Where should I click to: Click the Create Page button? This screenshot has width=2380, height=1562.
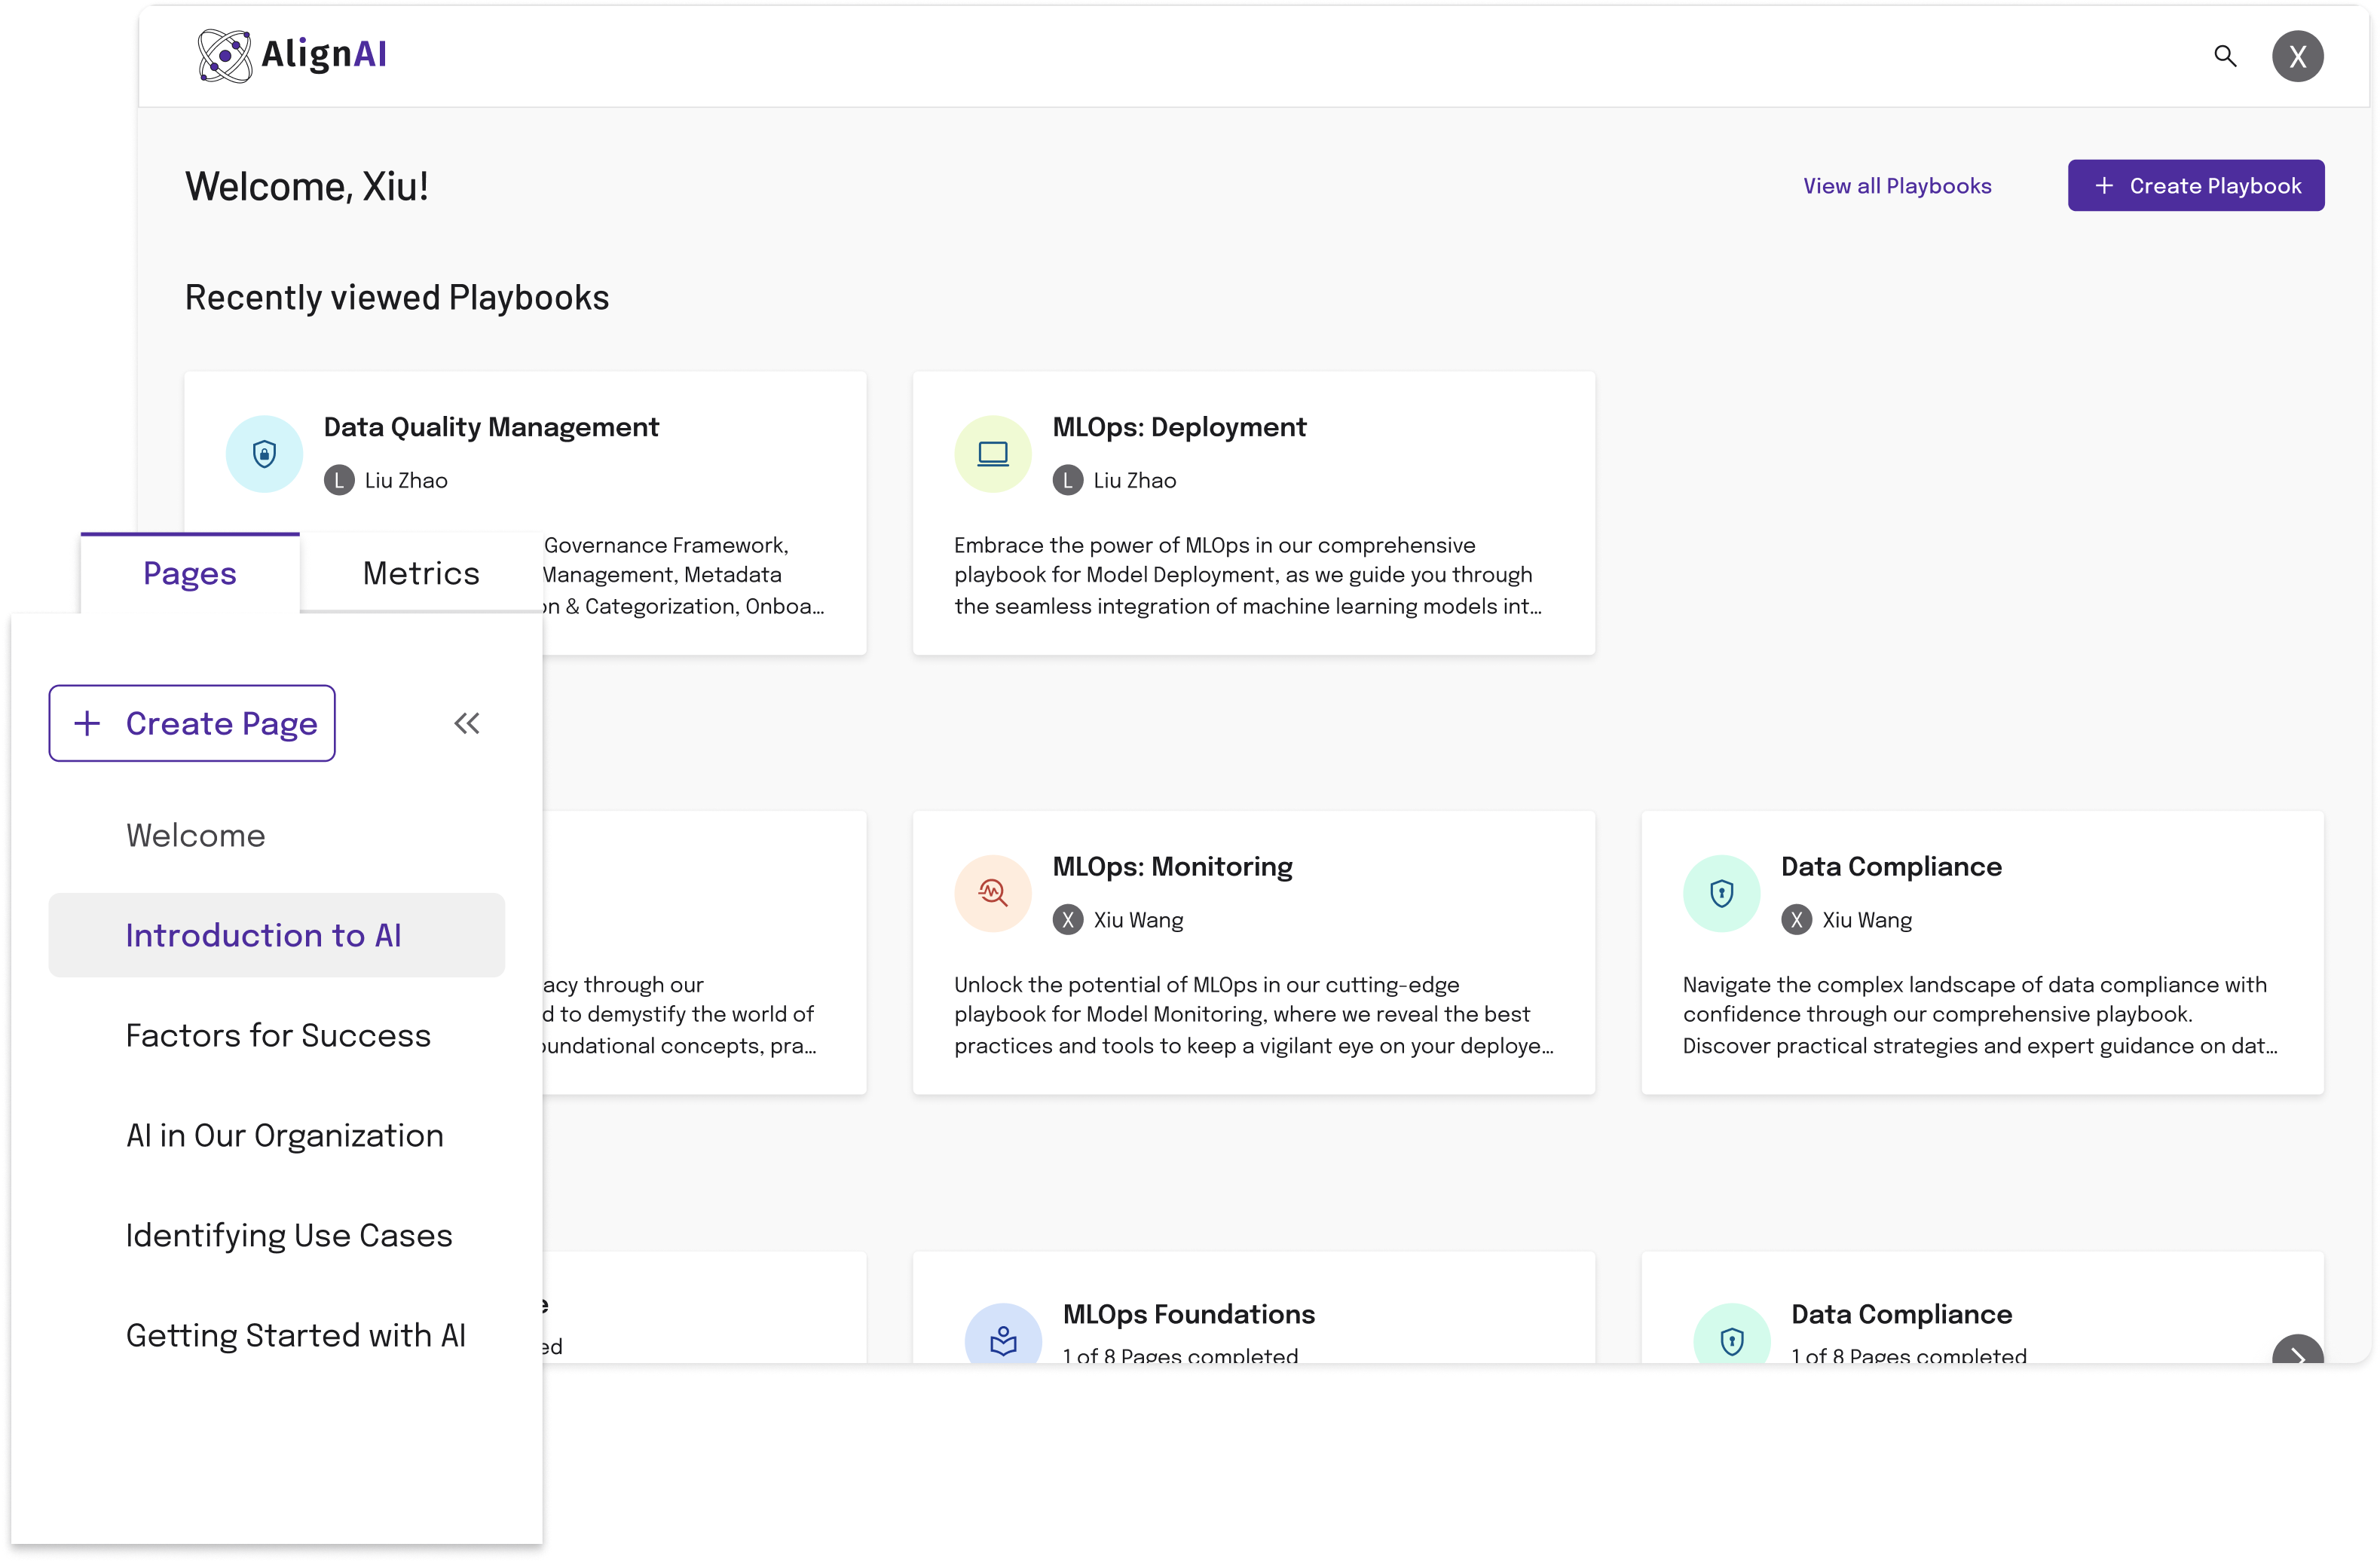tap(191, 722)
